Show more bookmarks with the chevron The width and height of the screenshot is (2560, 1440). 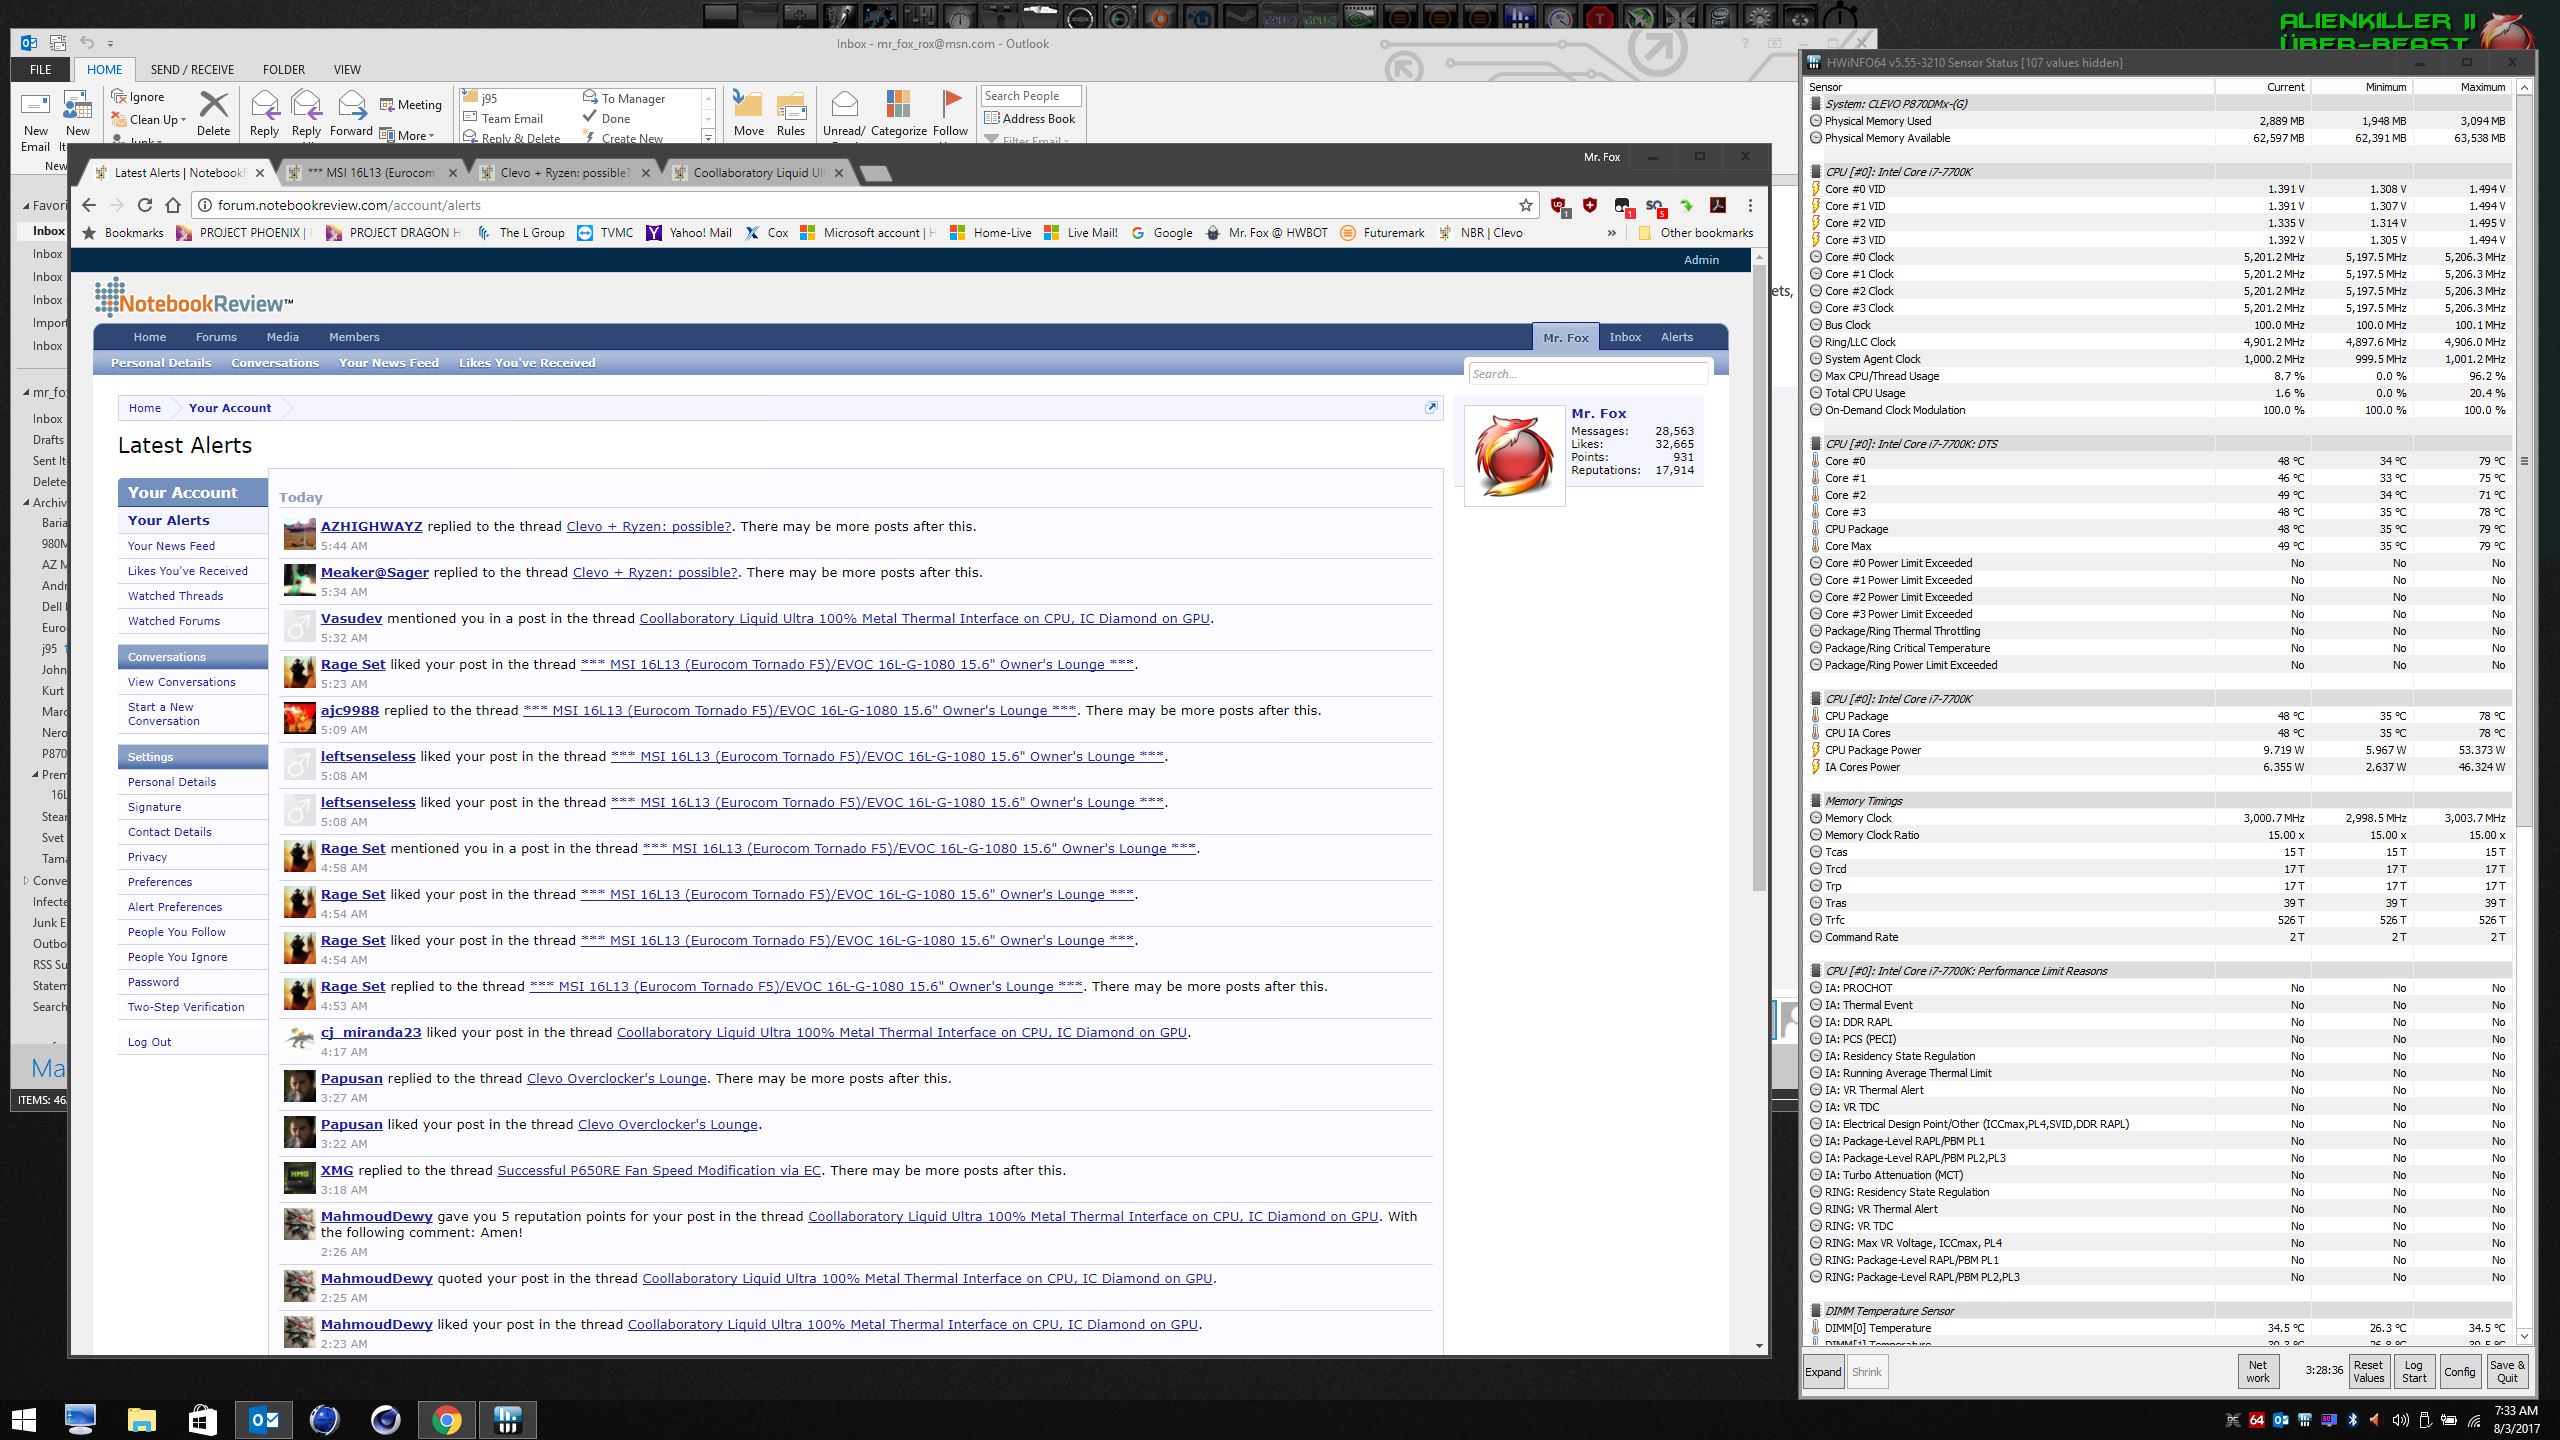coord(1611,233)
